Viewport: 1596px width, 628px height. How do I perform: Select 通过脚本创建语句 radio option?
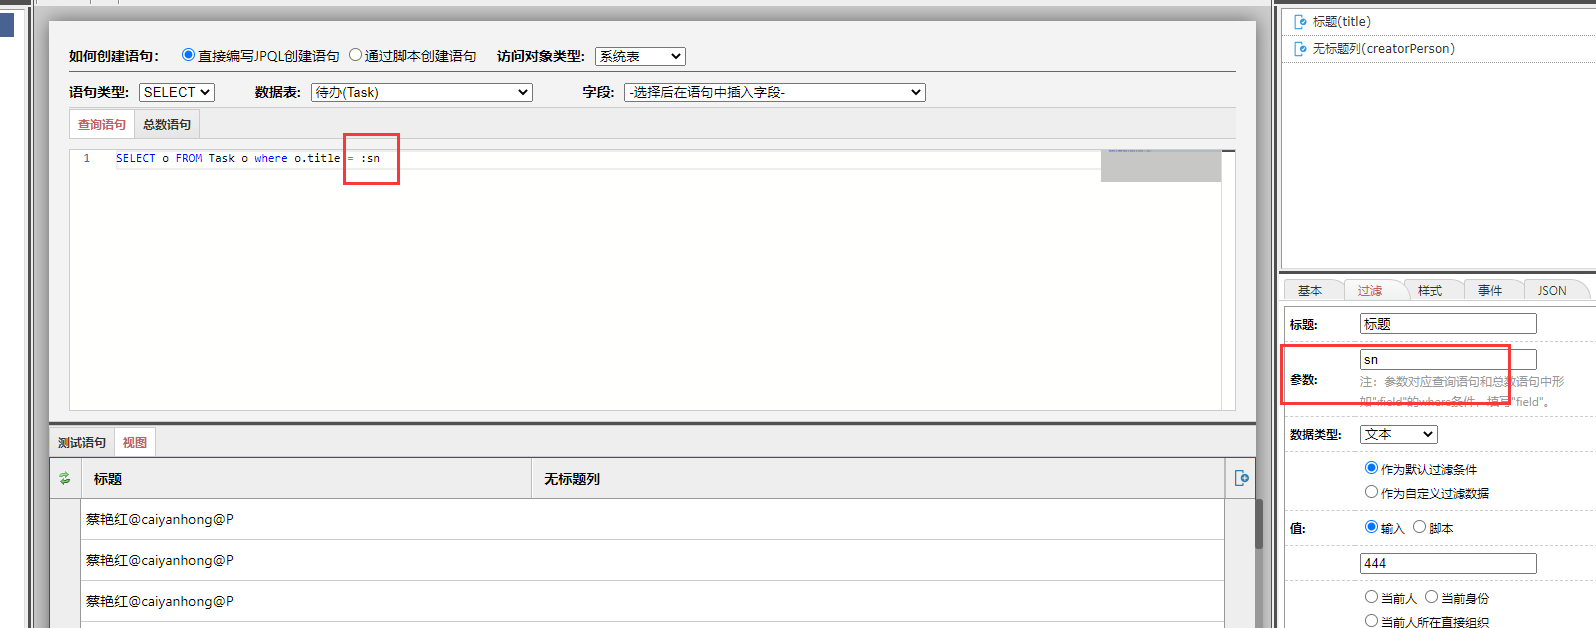[x=355, y=55]
